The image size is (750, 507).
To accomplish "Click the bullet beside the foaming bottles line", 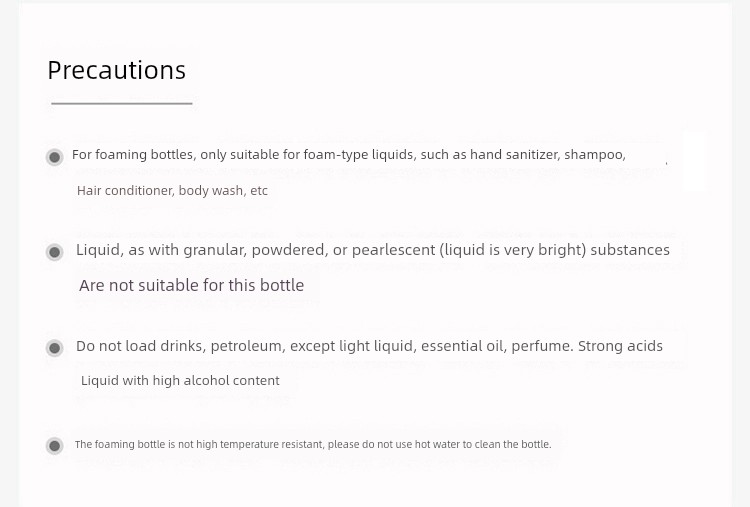I will [55, 157].
